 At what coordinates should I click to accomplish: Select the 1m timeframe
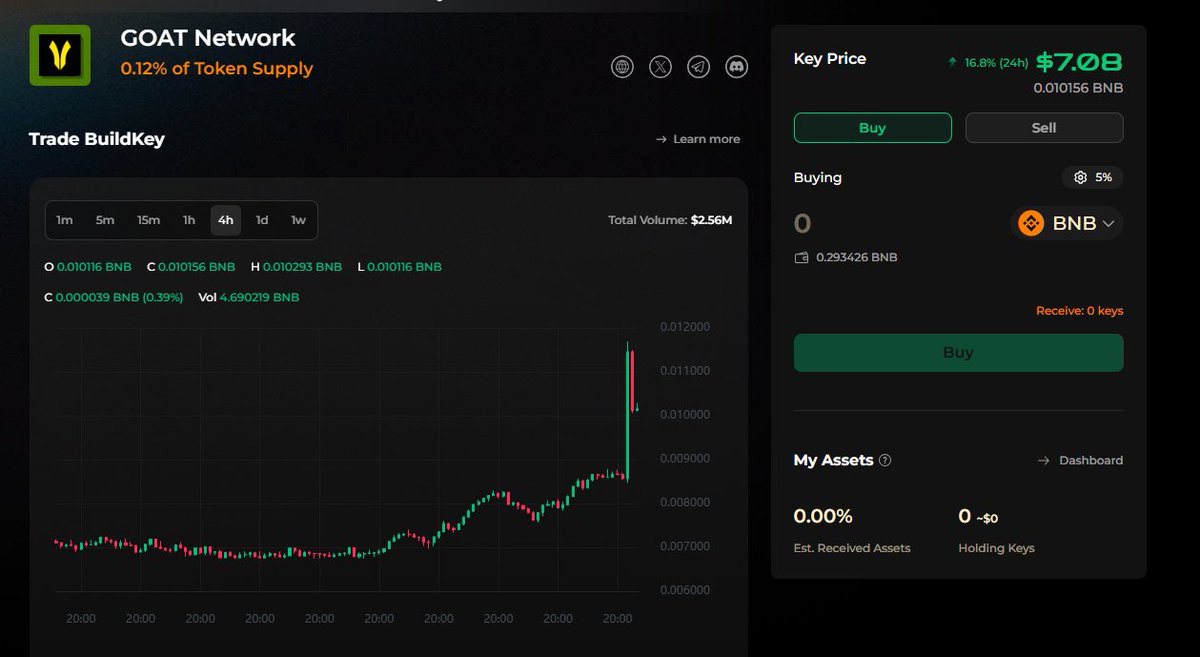pyautogui.click(x=64, y=220)
